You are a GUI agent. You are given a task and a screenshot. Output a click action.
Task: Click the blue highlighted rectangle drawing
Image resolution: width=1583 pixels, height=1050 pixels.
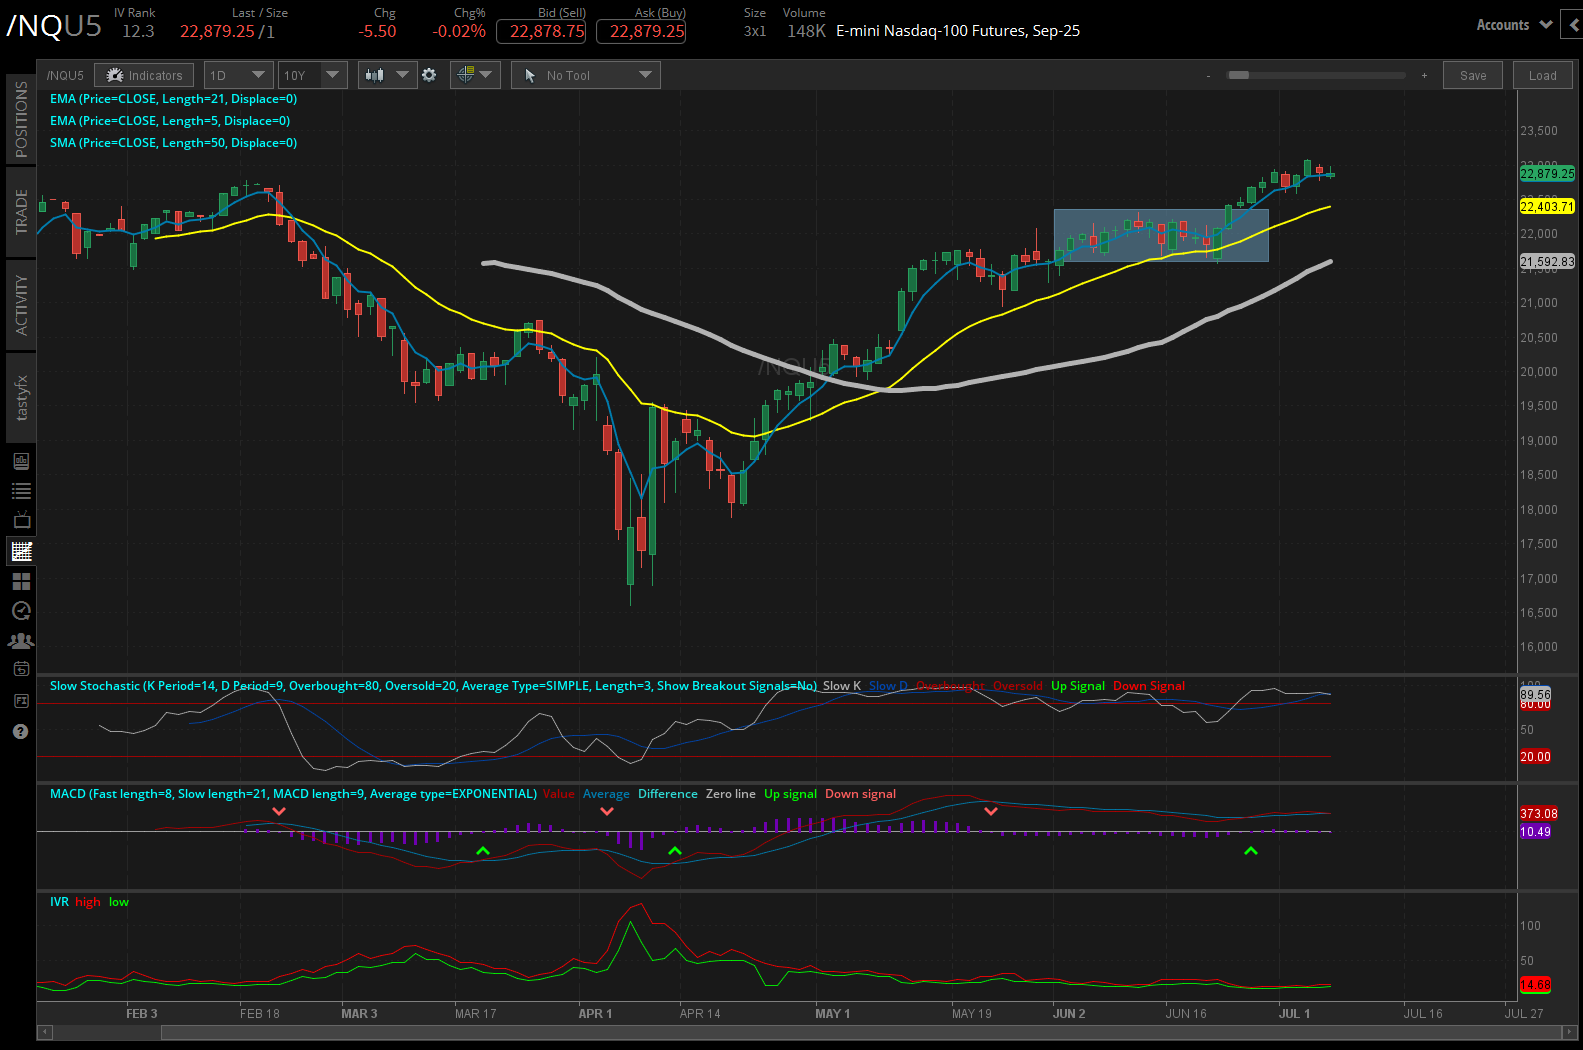(x=1161, y=235)
